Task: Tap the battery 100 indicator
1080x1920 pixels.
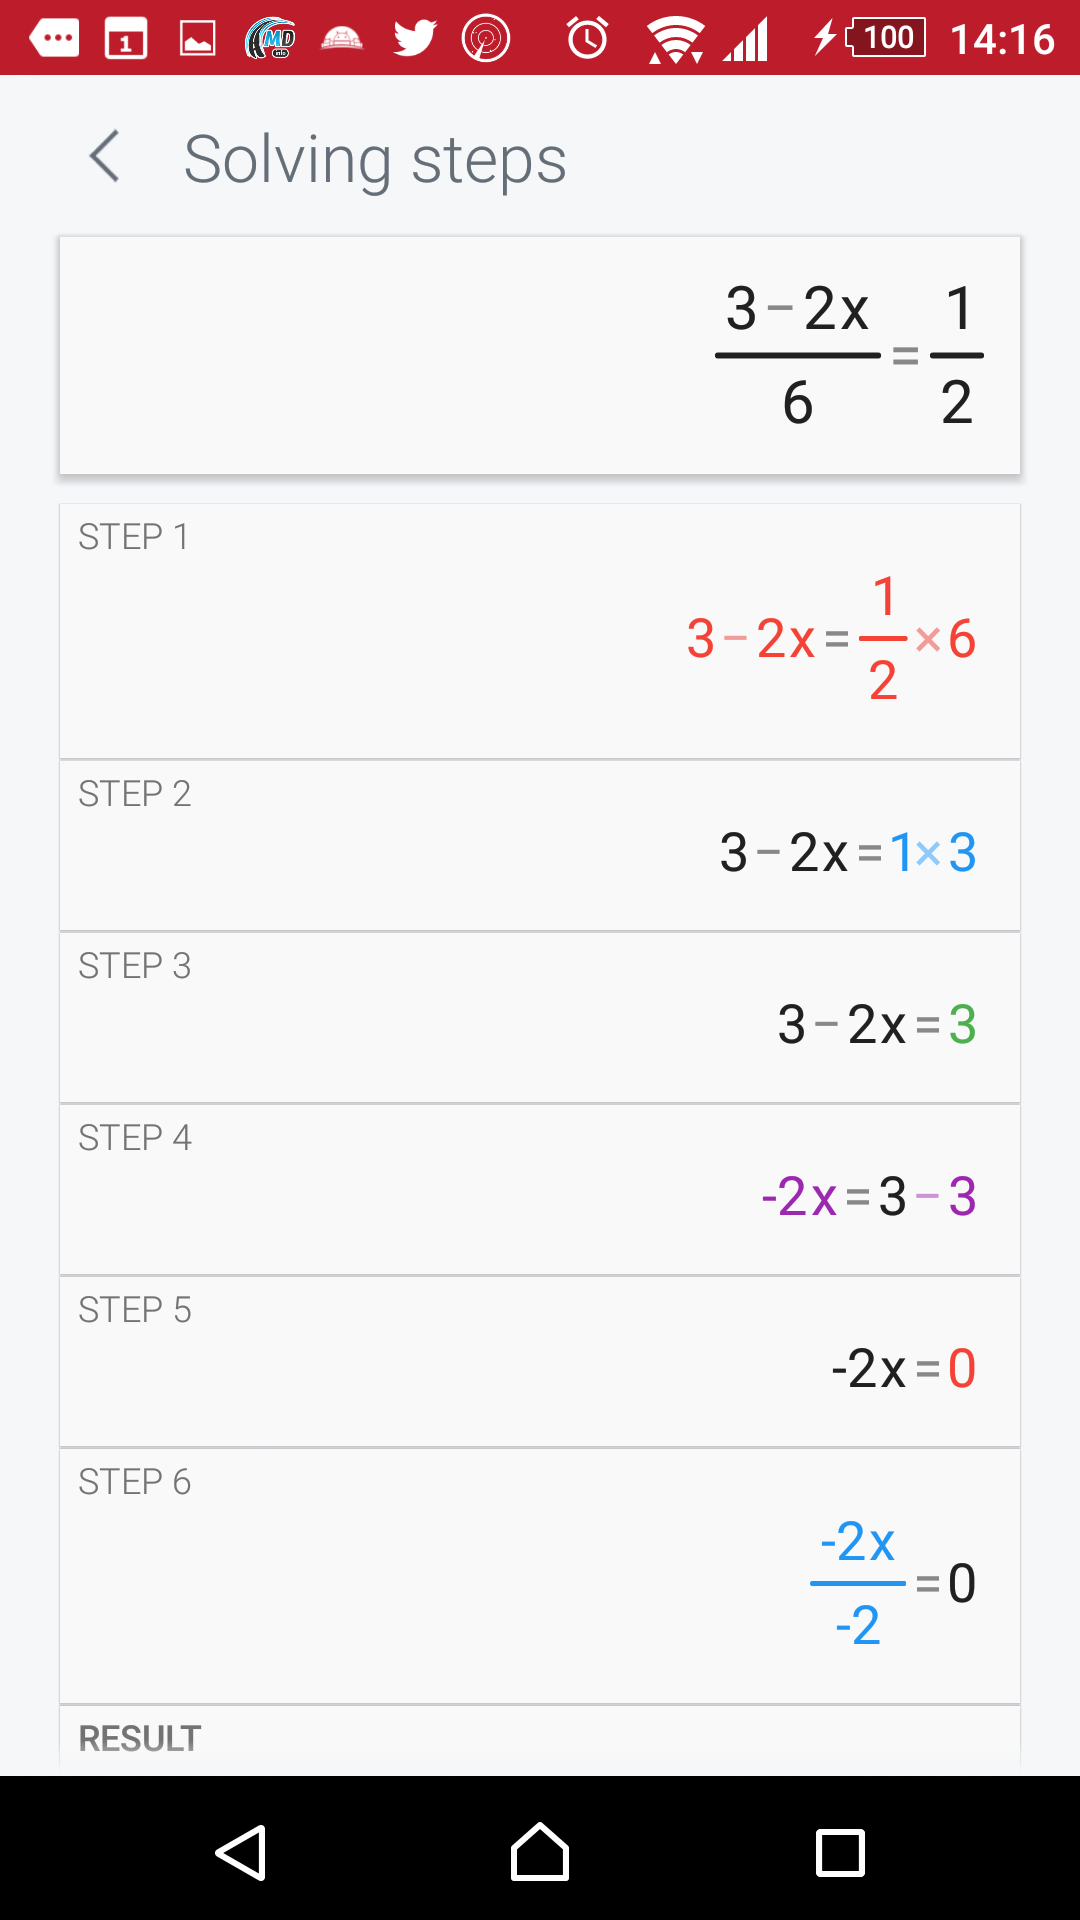Action: (886, 38)
